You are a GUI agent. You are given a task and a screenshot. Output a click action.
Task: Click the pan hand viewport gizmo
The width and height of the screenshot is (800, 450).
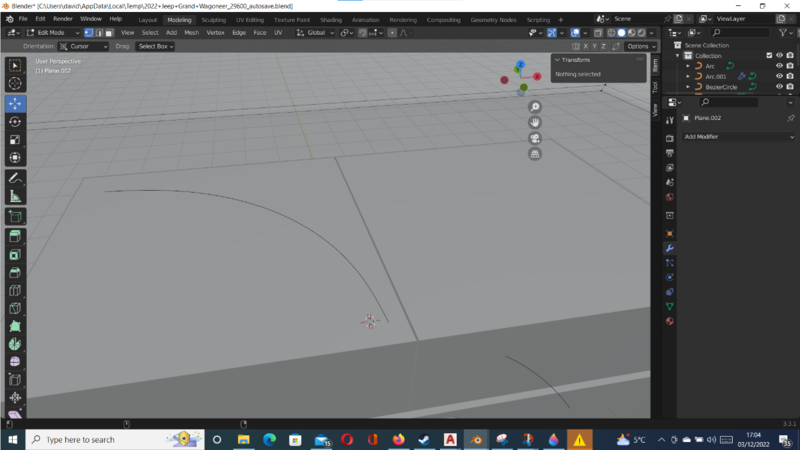[x=535, y=122]
